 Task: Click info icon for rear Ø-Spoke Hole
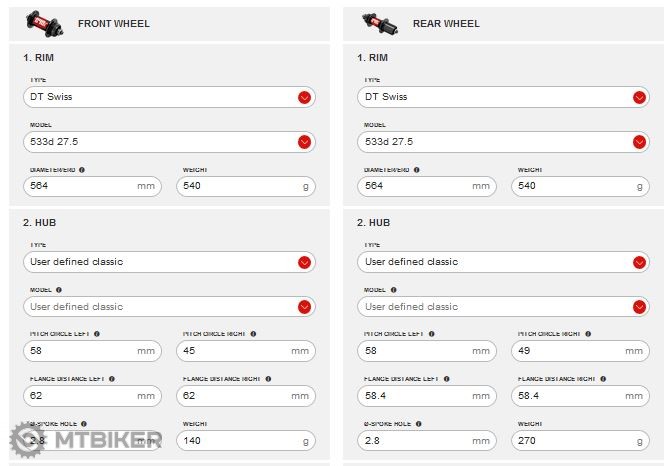[415, 424]
